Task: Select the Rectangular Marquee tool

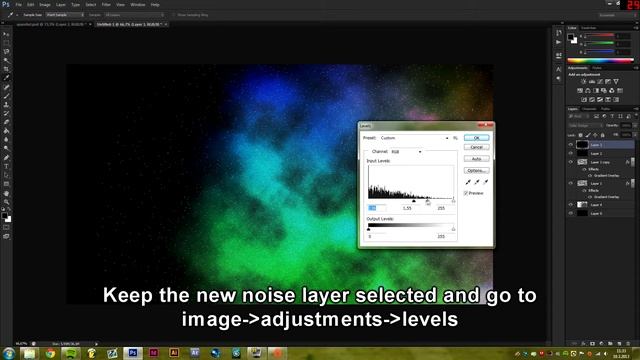Action: point(6,43)
